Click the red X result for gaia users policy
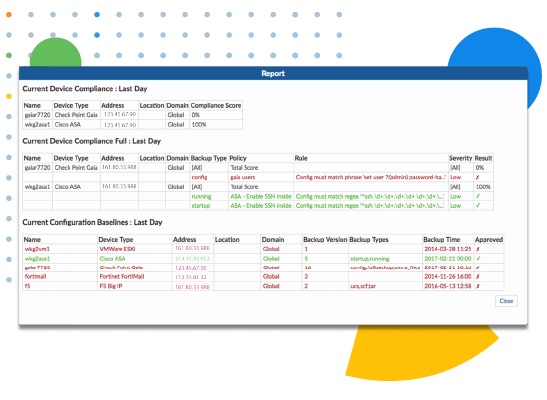547x400 pixels. 478,177
